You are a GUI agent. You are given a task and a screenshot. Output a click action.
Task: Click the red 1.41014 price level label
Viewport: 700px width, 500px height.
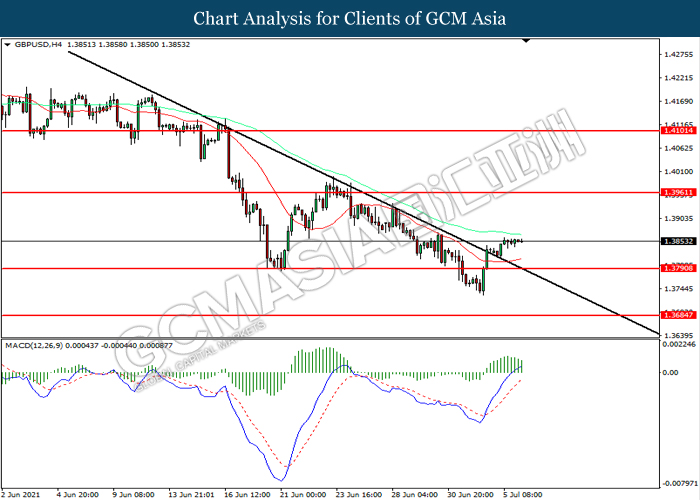679,131
